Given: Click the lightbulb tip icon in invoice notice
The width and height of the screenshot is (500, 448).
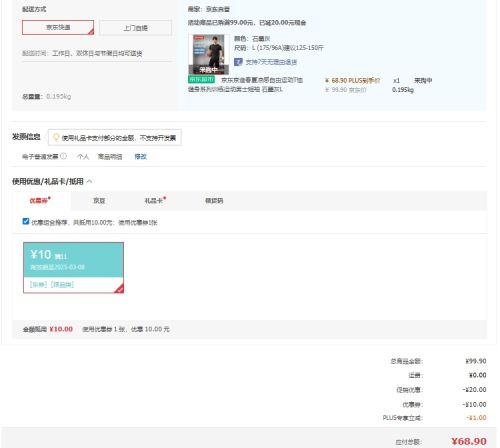Looking at the screenshot, I should (x=56, y=137).
